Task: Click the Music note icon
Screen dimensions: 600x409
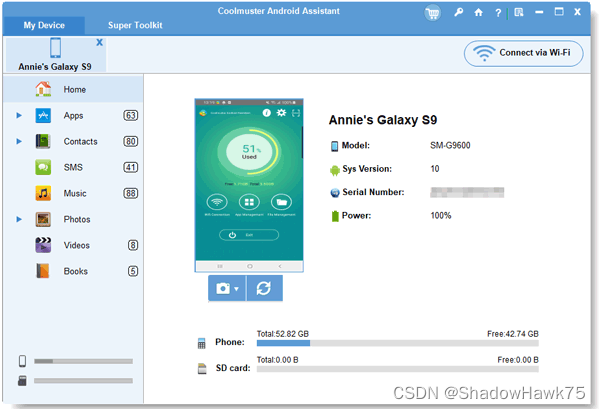Action: click(x=43, y=193)
